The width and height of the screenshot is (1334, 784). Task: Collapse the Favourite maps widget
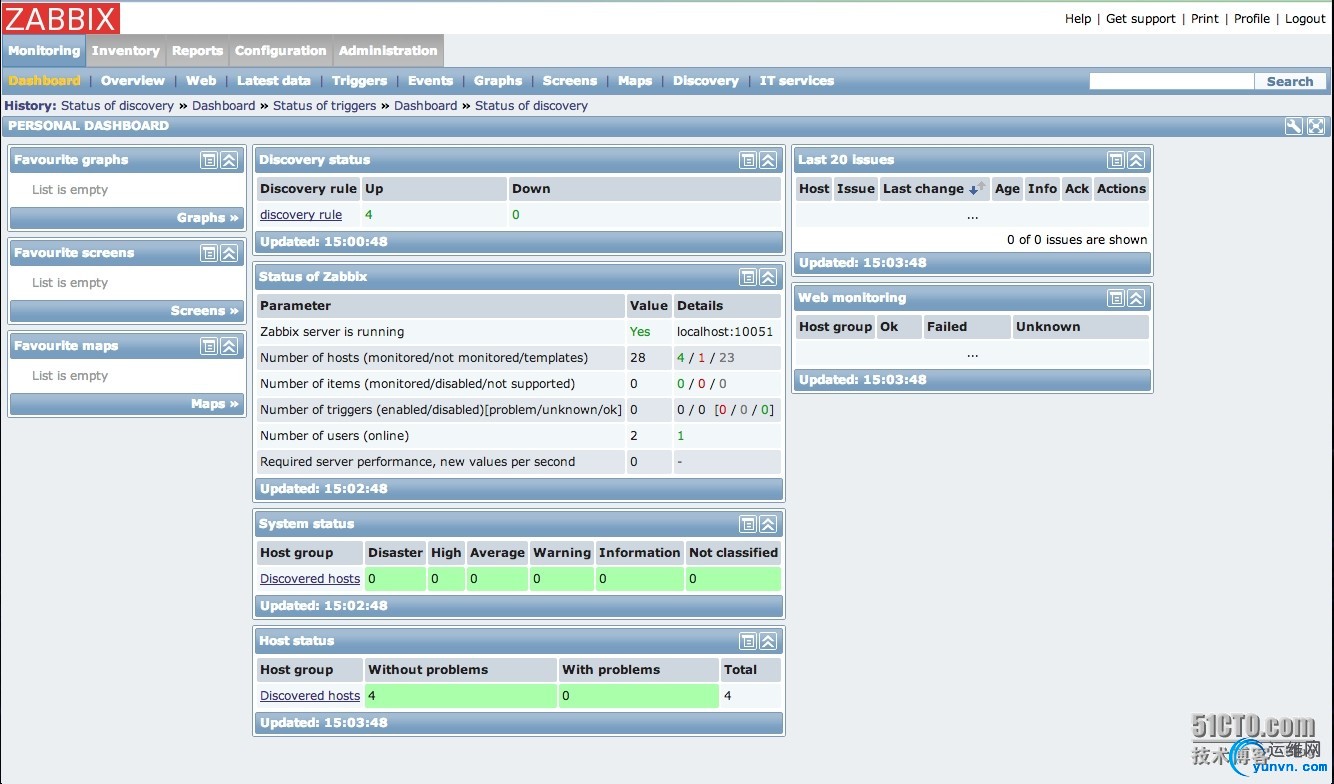coord(229,346)
